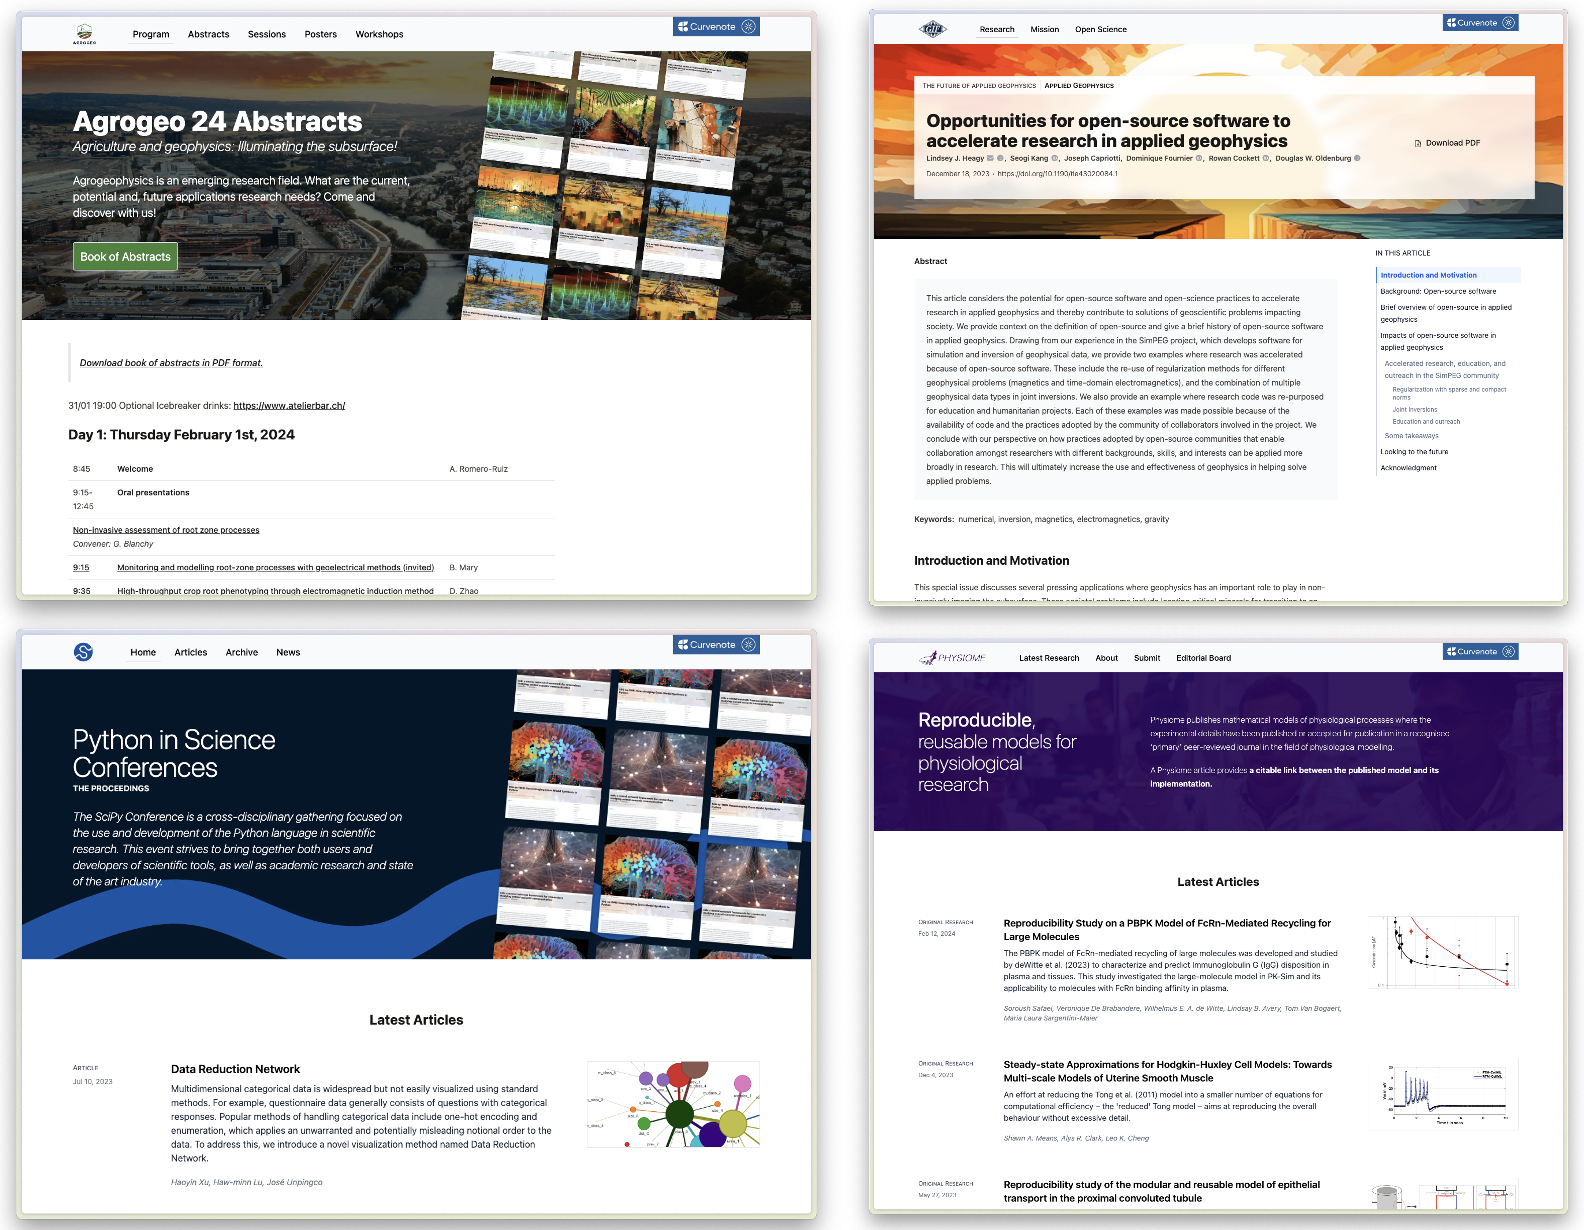Click email icon next to Lindsey J. Heagy
Viewport: 1584px width, 1230px height.
(991, 158)
